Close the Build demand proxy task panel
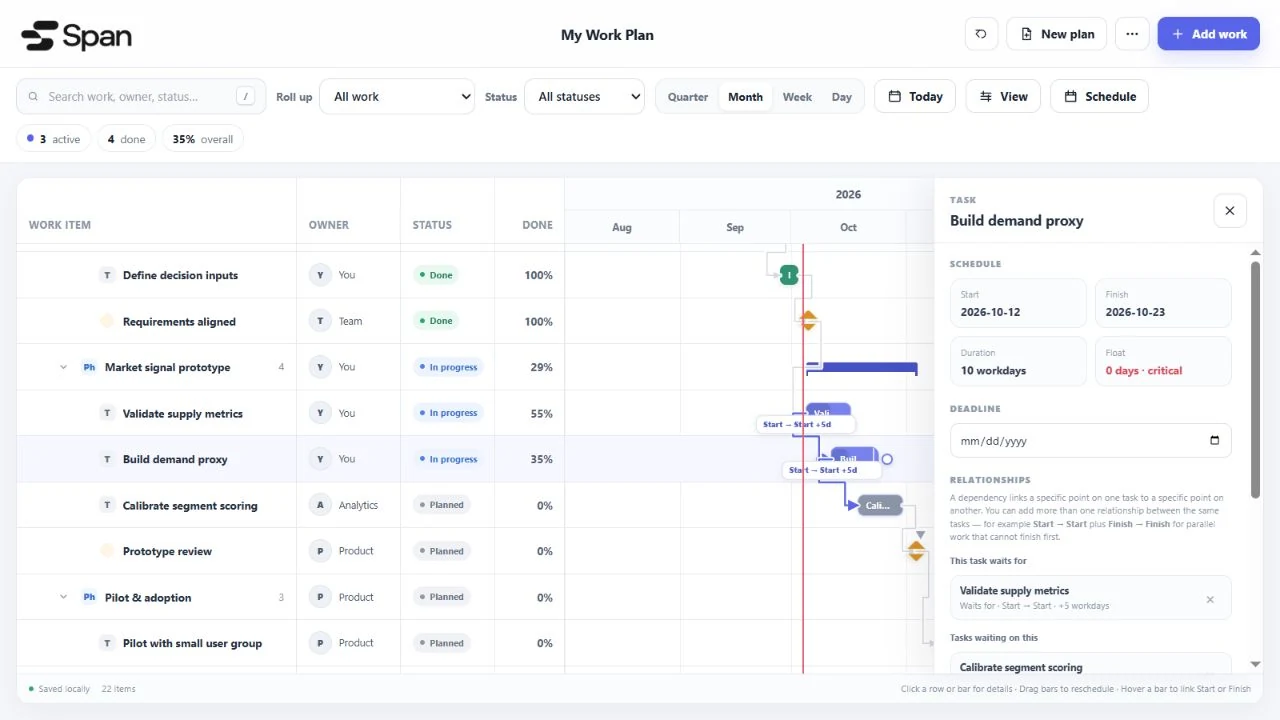Screen dimensions: 1280x720 (x=1230, y=211)
